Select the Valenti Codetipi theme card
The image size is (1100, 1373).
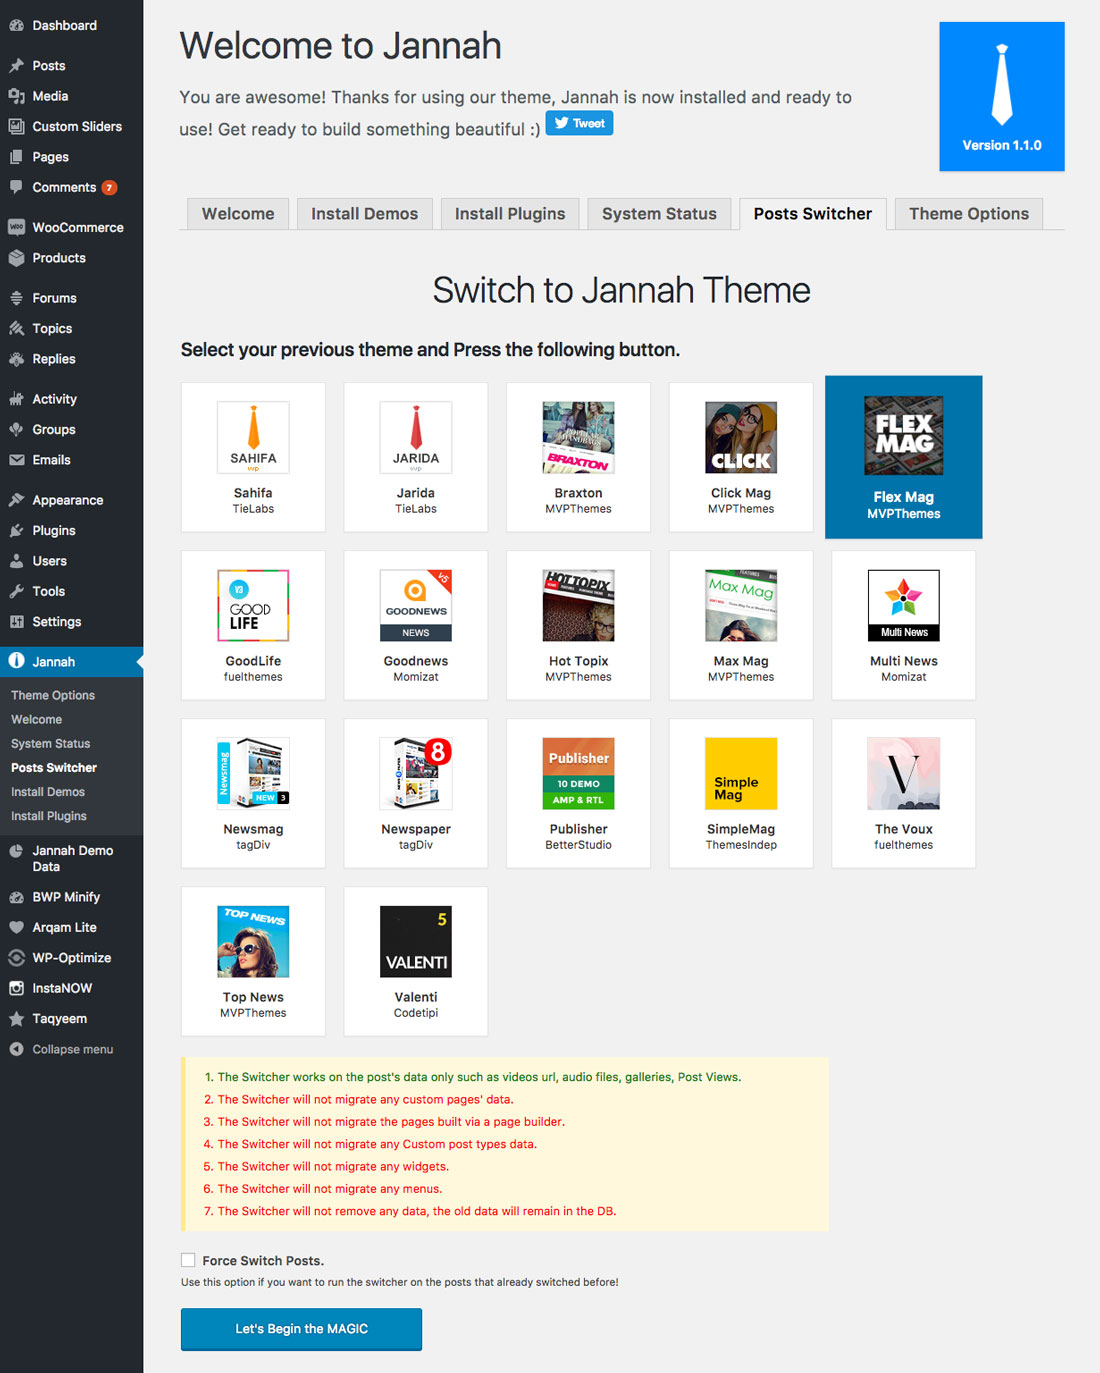click(416, 961)
